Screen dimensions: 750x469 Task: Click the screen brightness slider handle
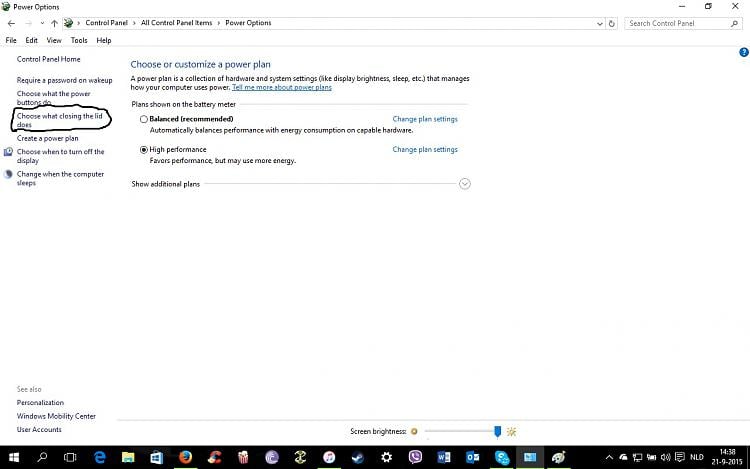497,432
